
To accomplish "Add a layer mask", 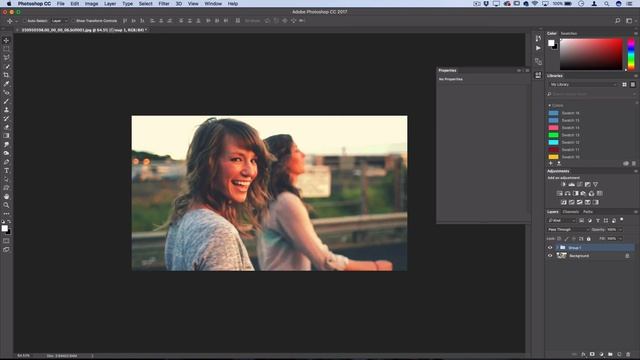I will 592,354.
